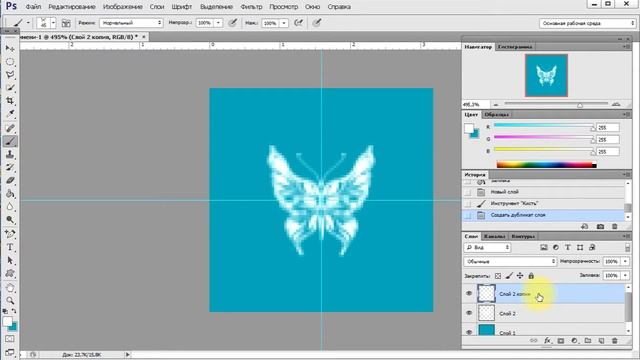Select the History Brush tool

pos(10,167)
